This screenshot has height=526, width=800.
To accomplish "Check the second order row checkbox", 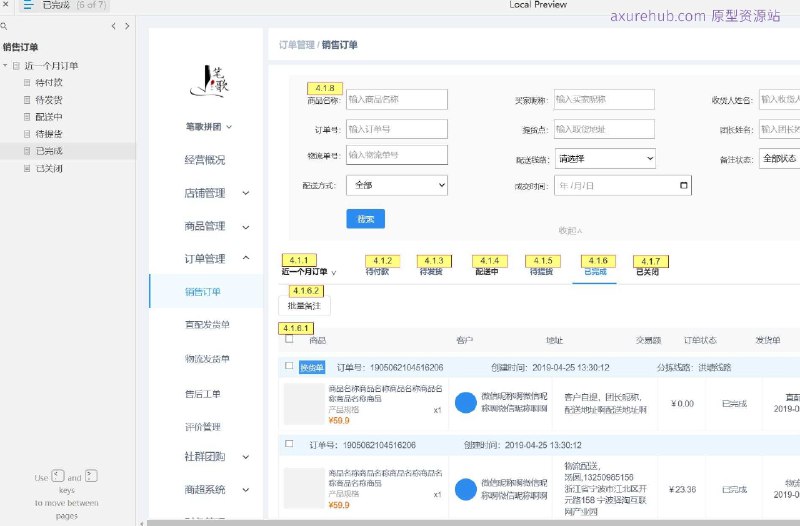I will coord(289,443).
